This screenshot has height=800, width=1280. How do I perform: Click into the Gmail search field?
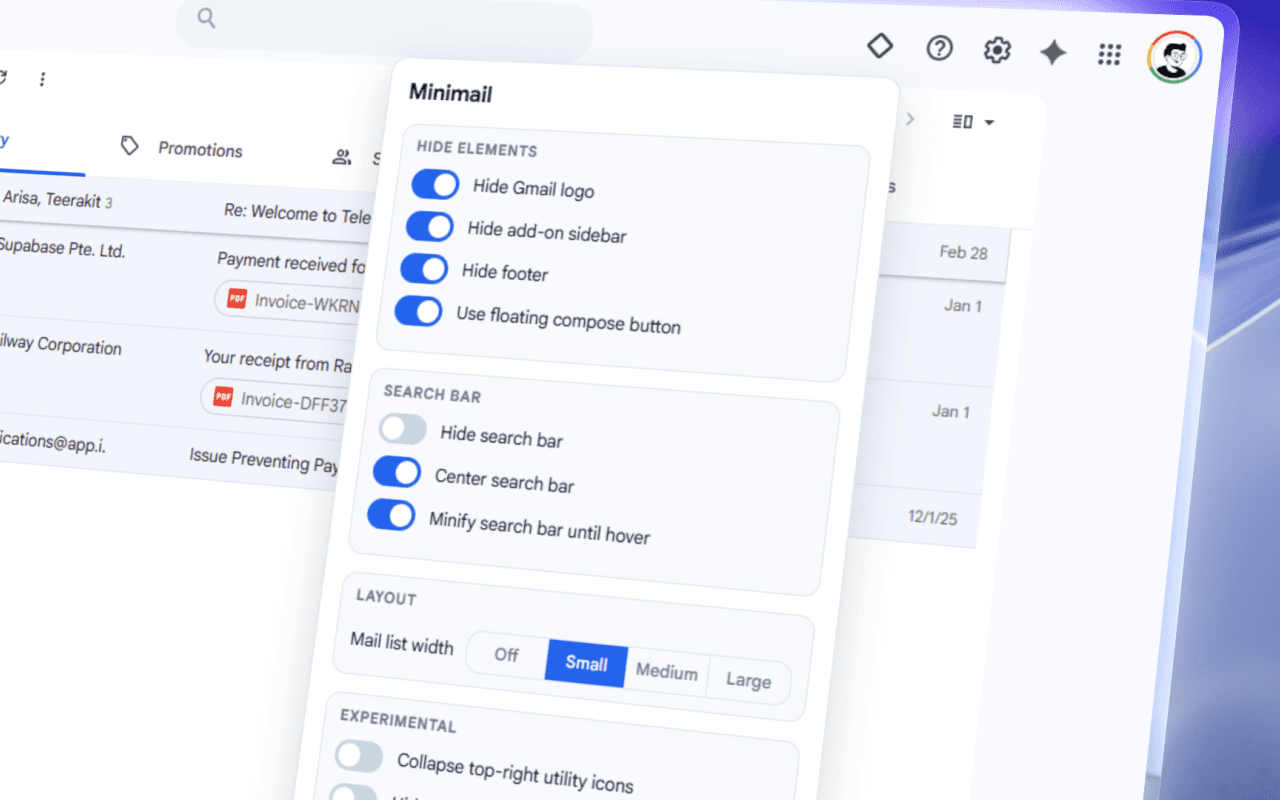click(385, 27)
